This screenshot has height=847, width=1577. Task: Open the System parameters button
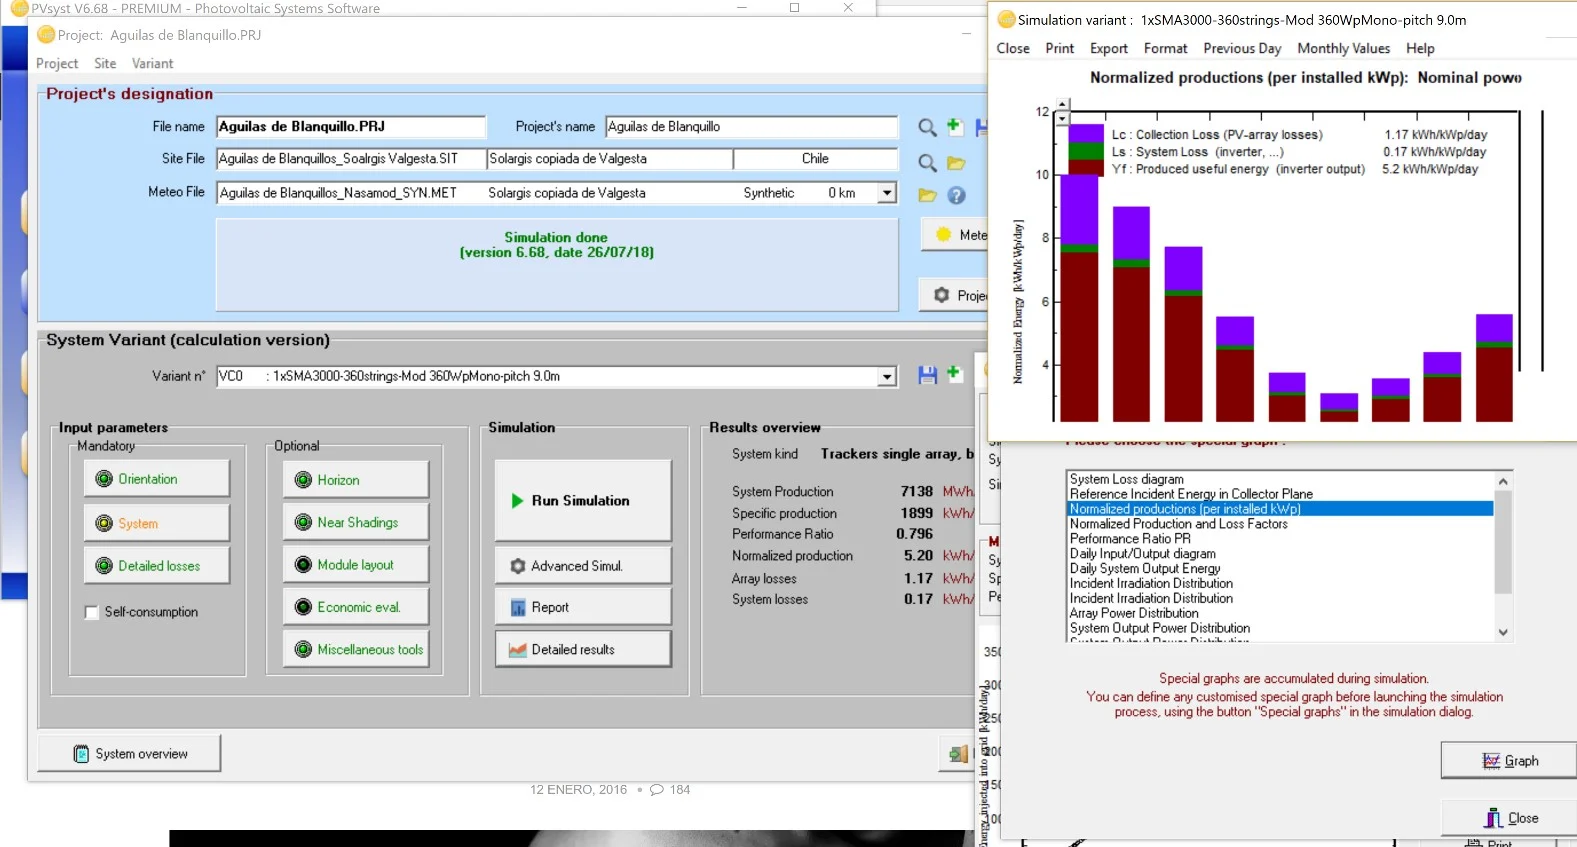(x=157, y=523)
